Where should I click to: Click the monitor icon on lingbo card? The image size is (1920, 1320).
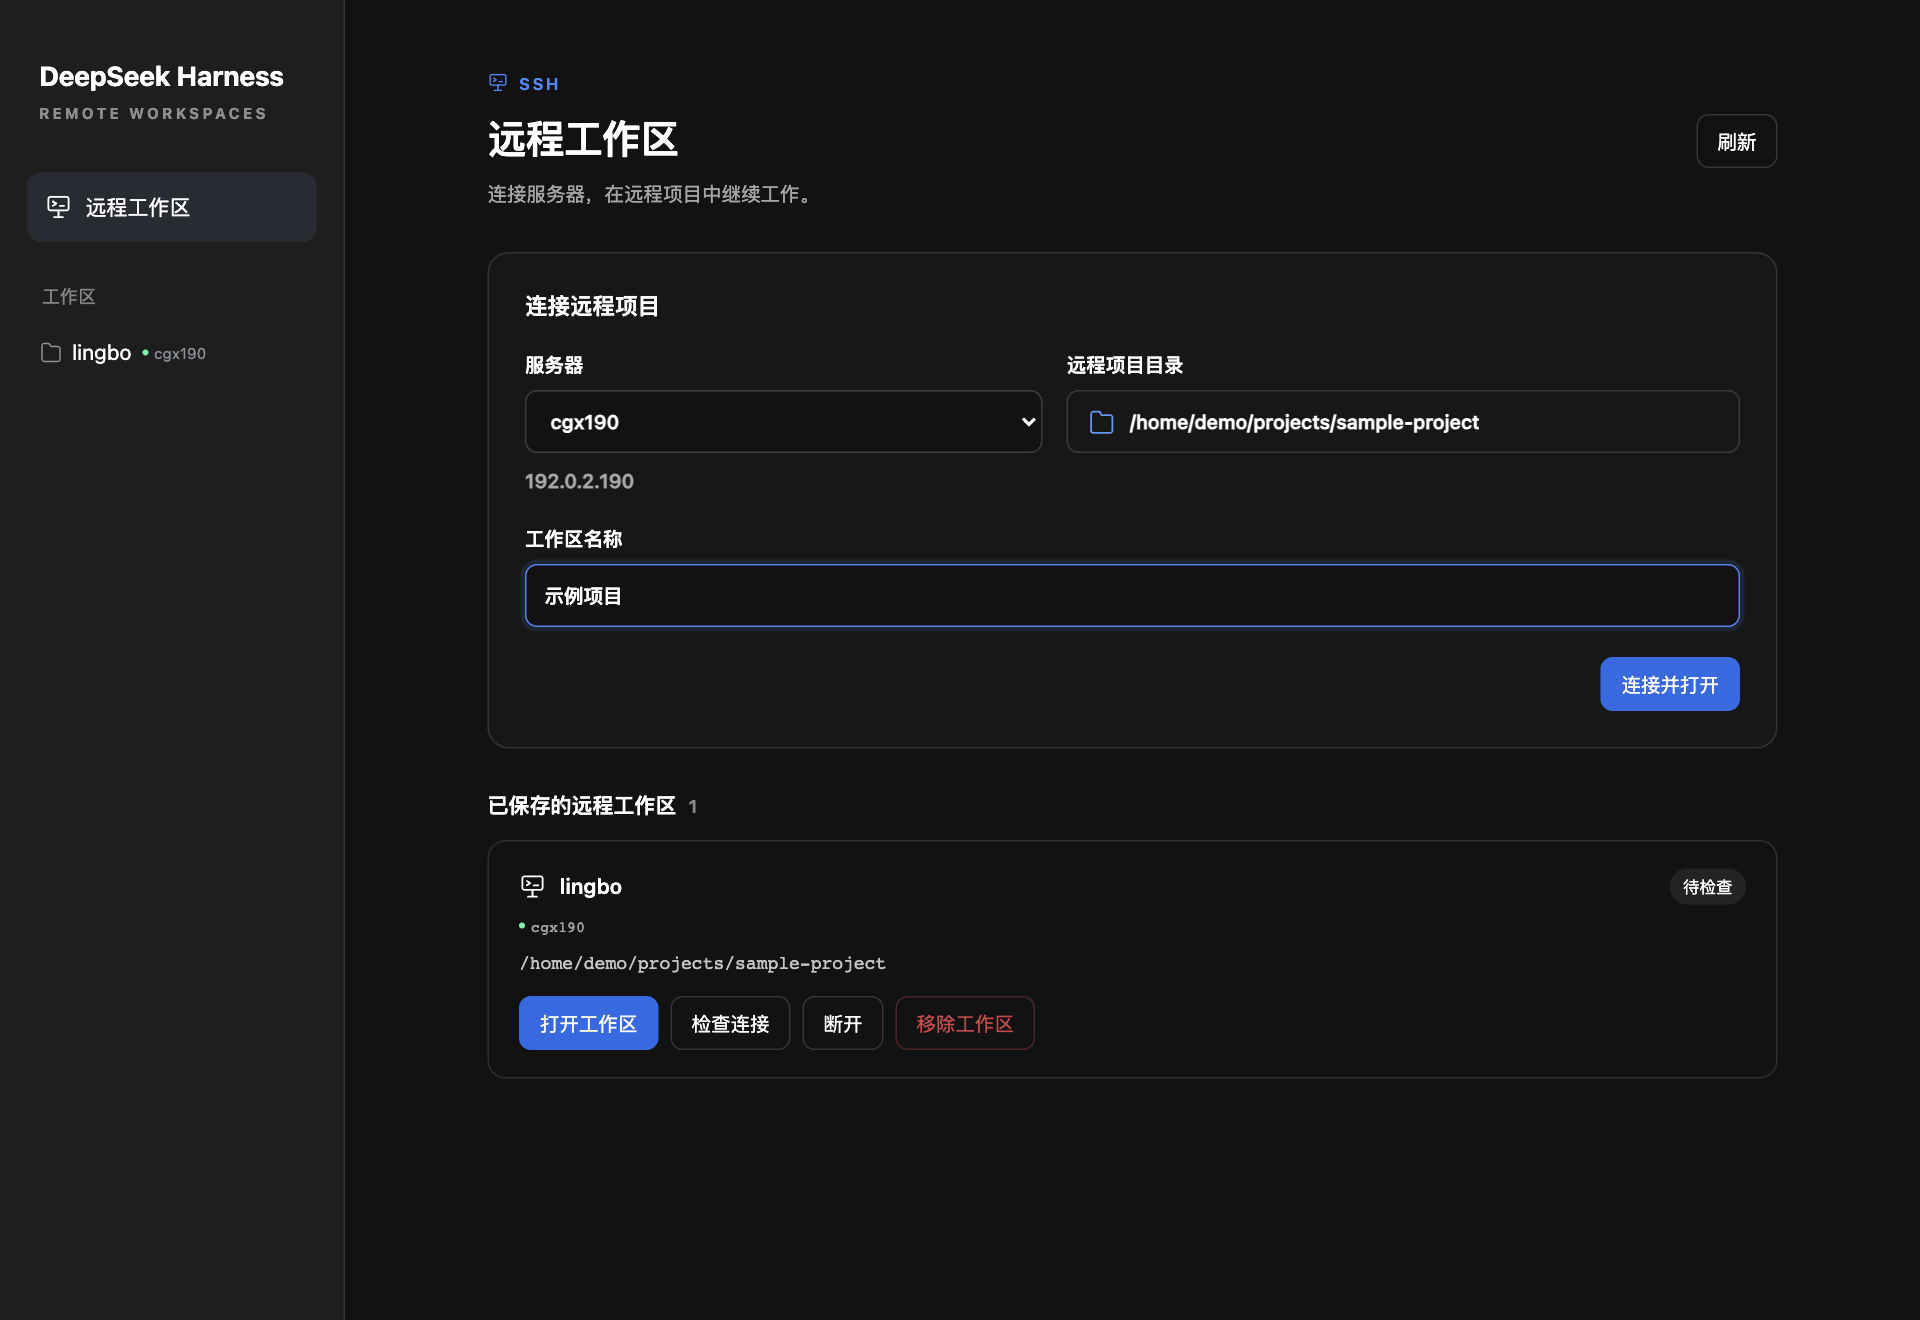coord(532,886)
